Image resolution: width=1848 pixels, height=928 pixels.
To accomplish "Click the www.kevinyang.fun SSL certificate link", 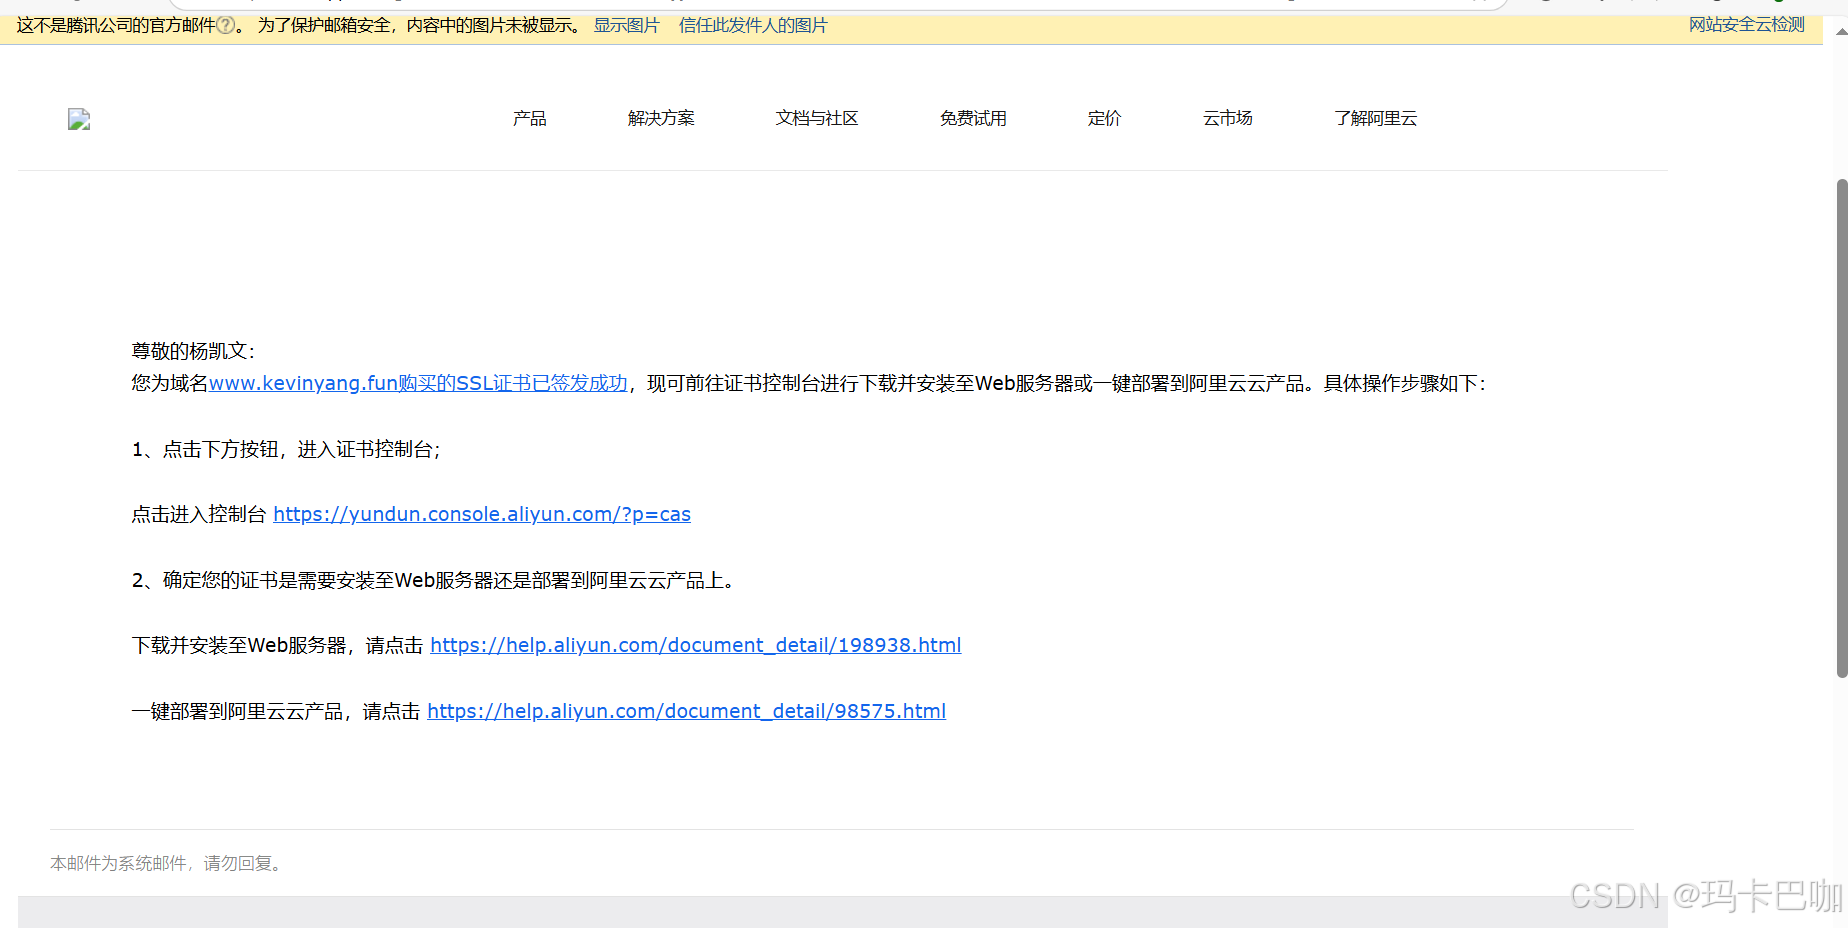I will 418,383.
